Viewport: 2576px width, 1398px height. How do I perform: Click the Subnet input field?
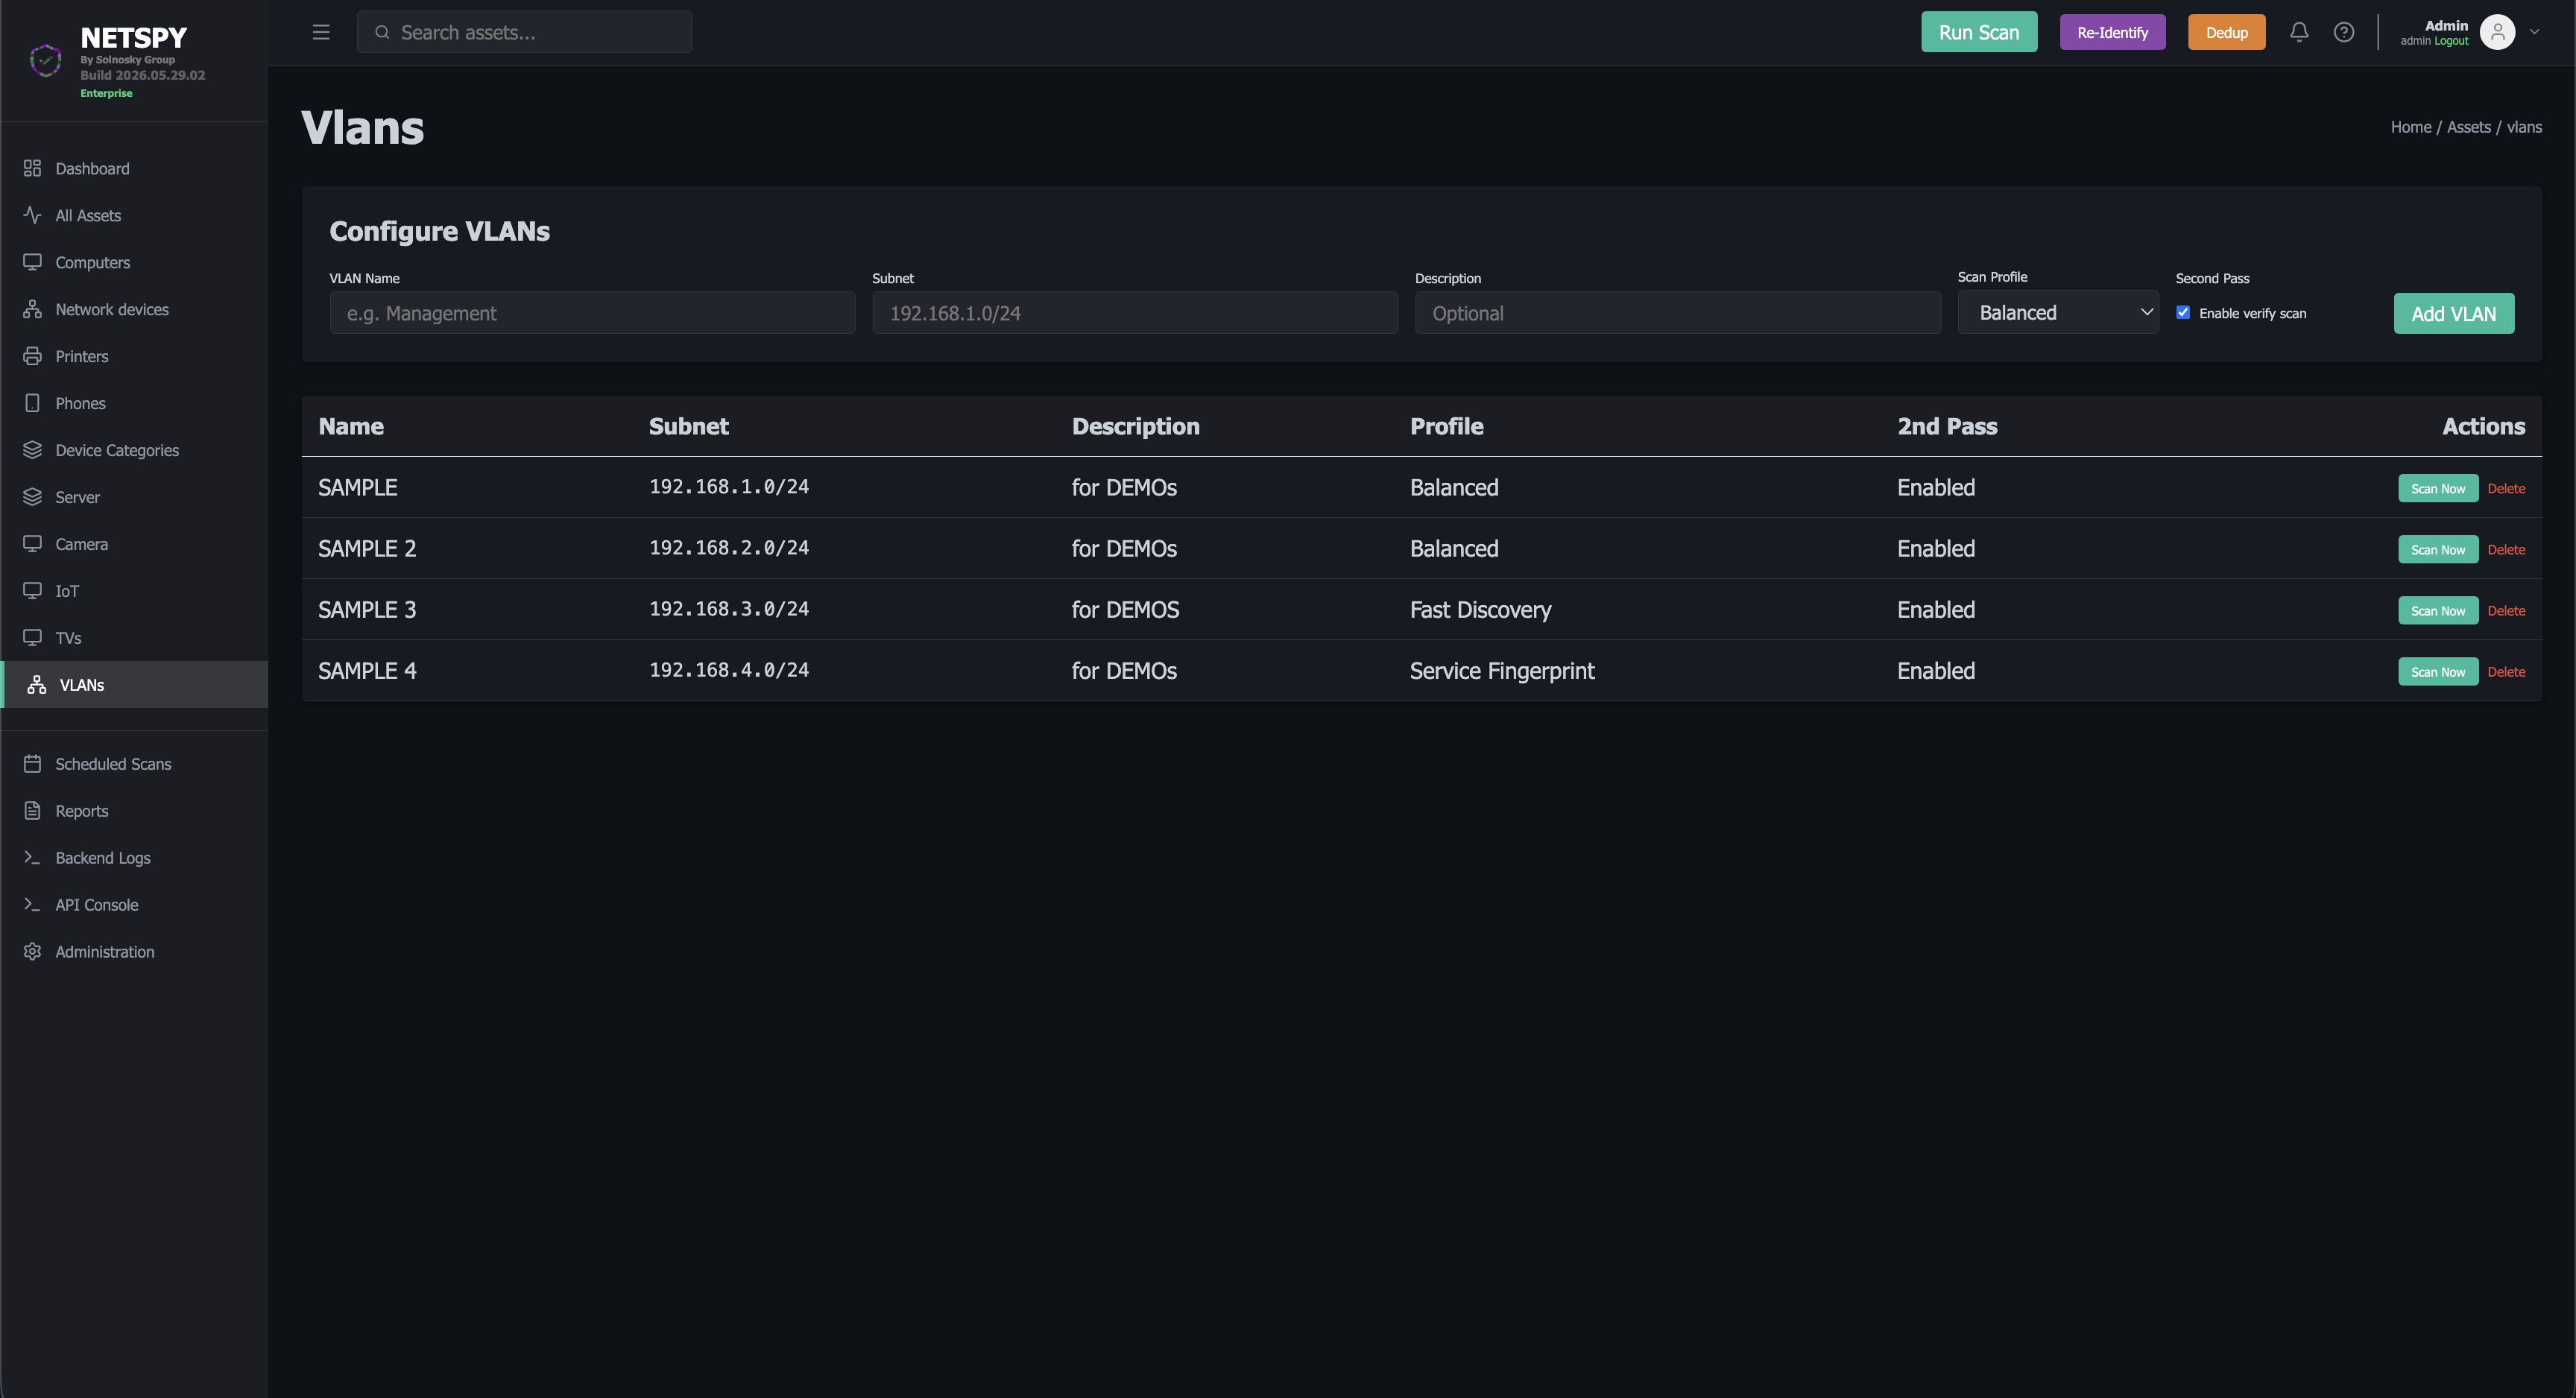(1135, 313)
